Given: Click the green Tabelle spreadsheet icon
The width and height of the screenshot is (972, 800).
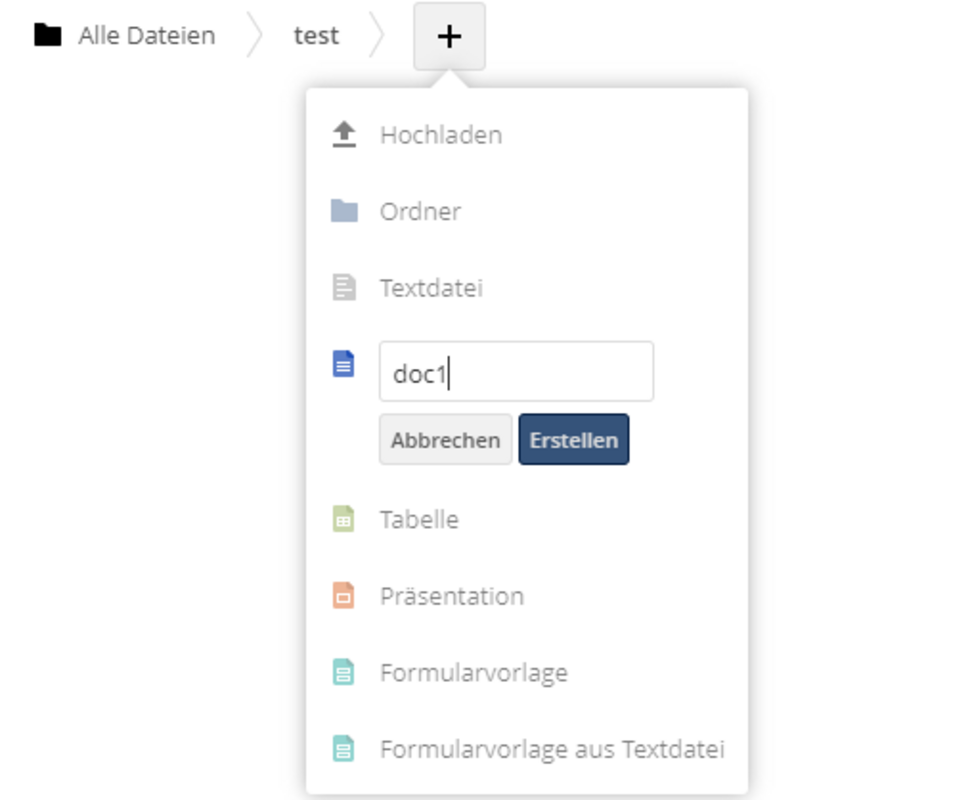Looking at the screenshot, I should (x=344, y=519).
